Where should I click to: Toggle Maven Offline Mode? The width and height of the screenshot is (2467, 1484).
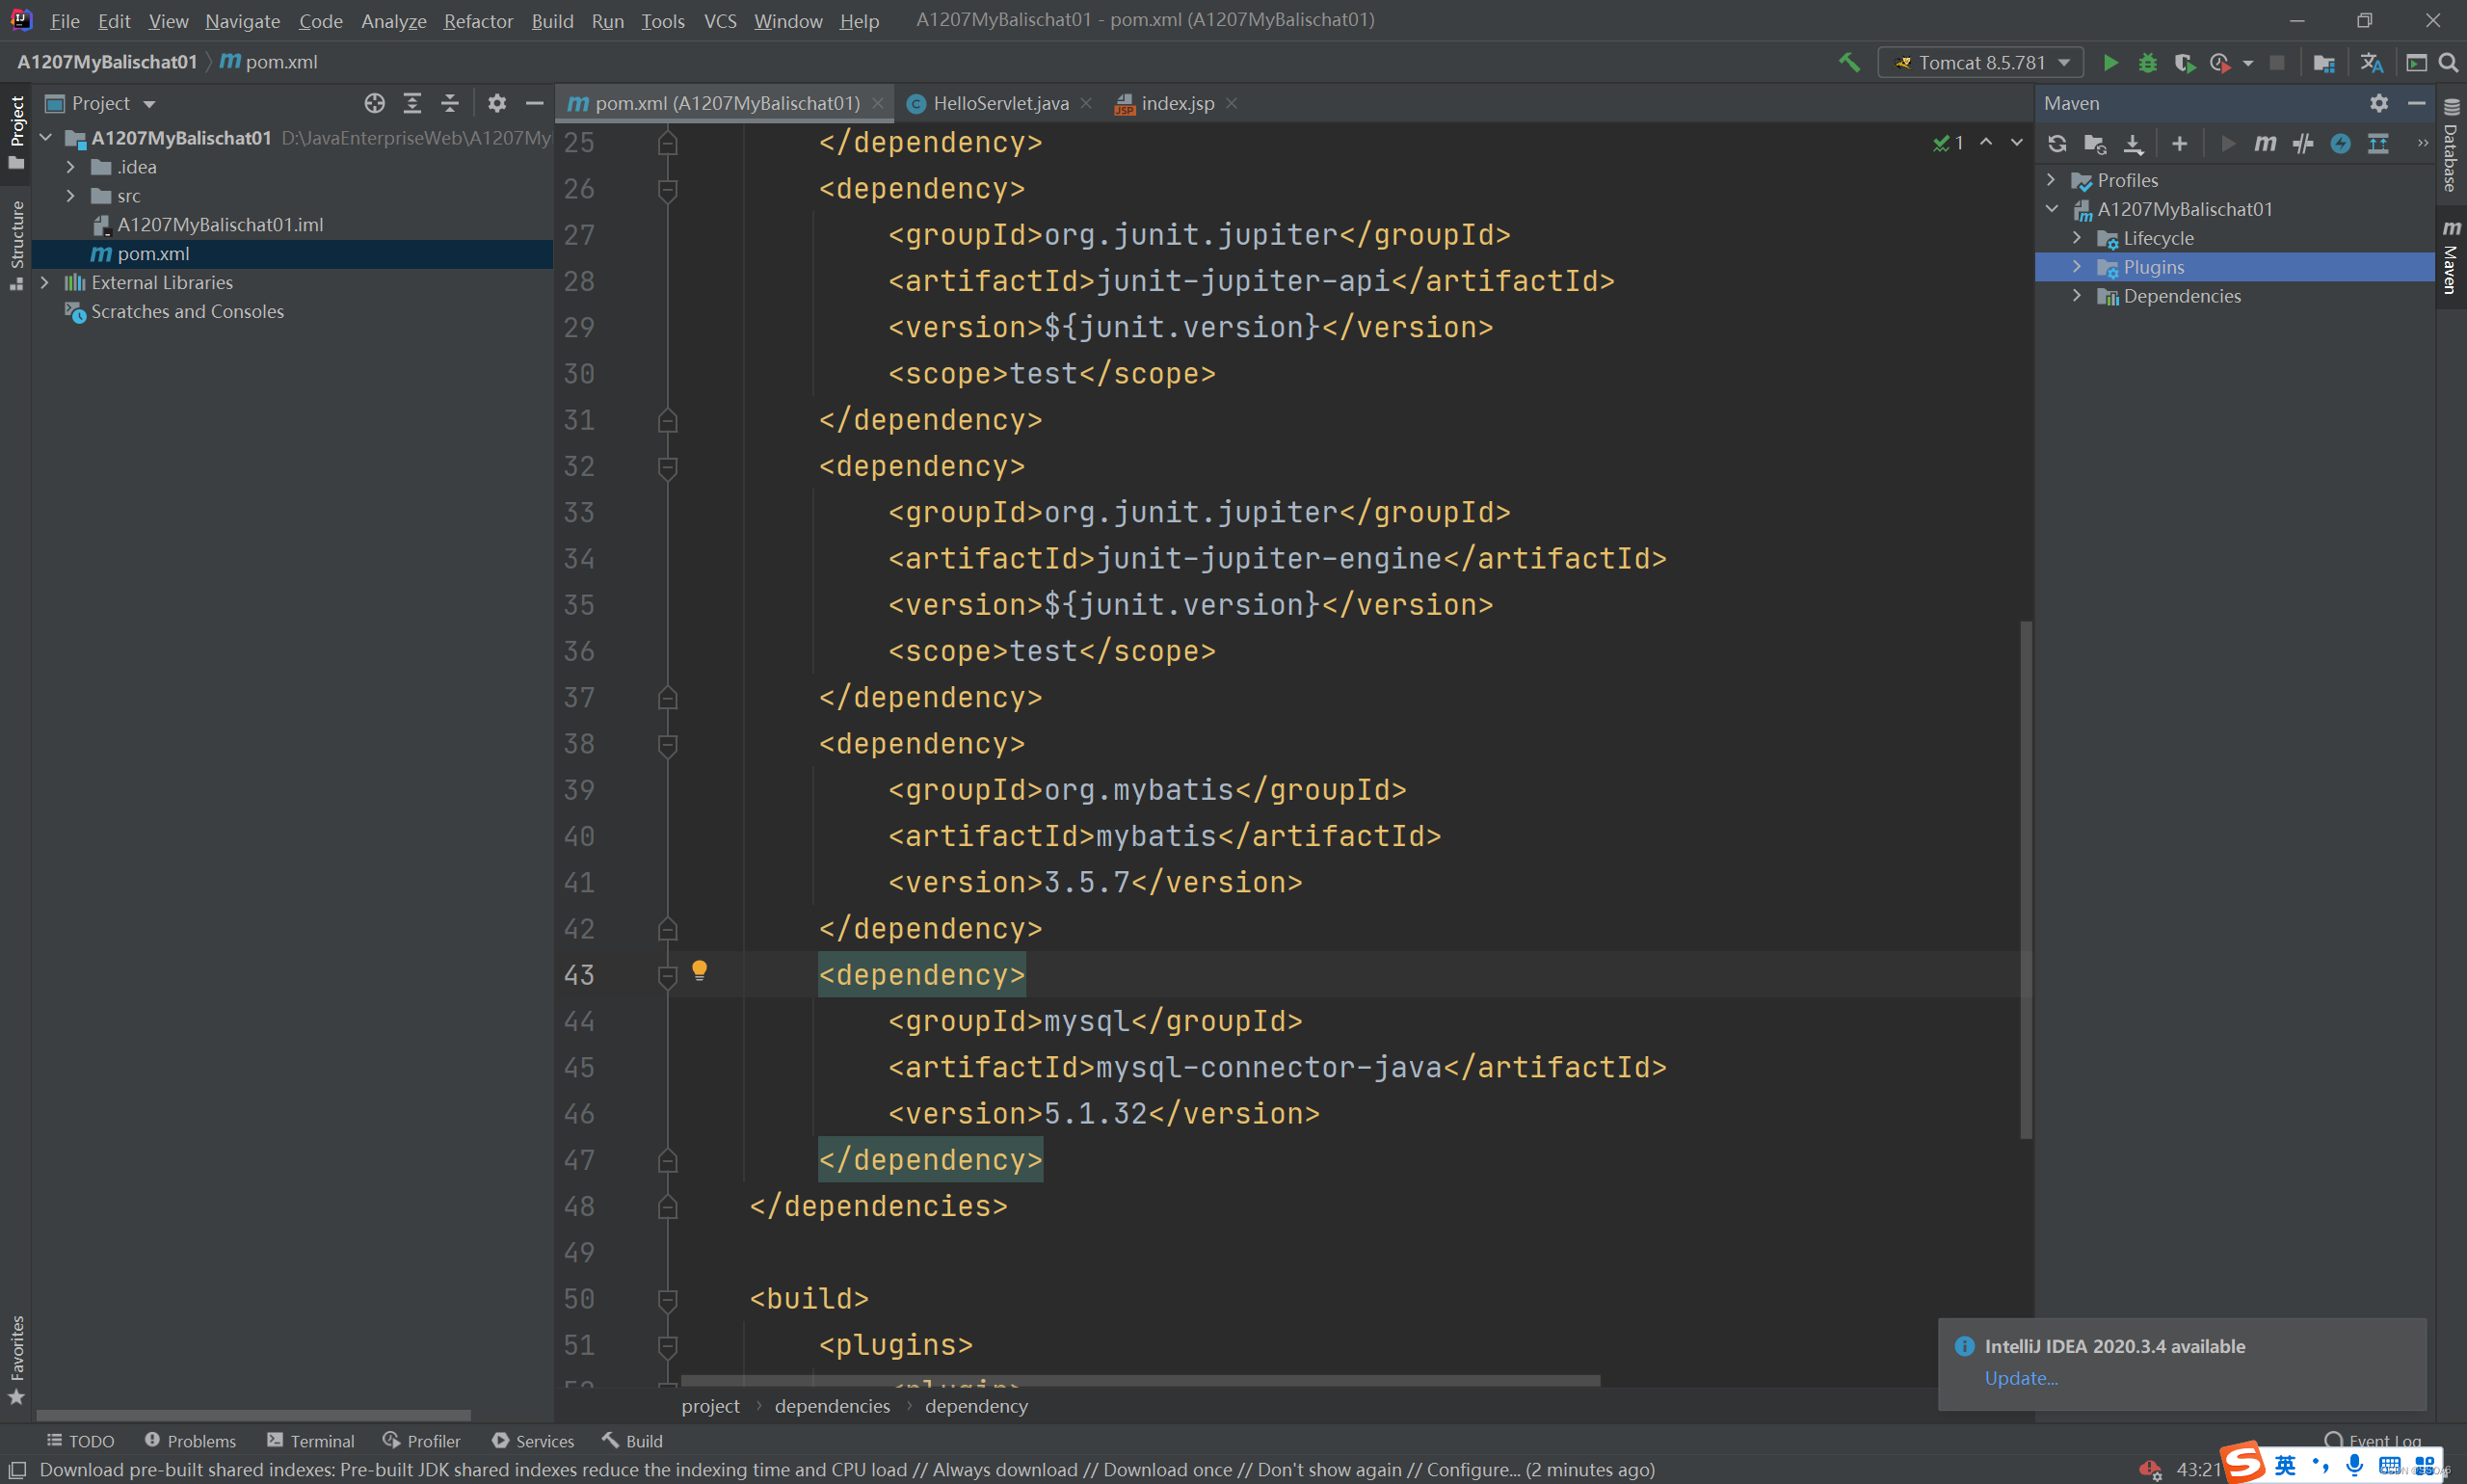point(2303,143)
